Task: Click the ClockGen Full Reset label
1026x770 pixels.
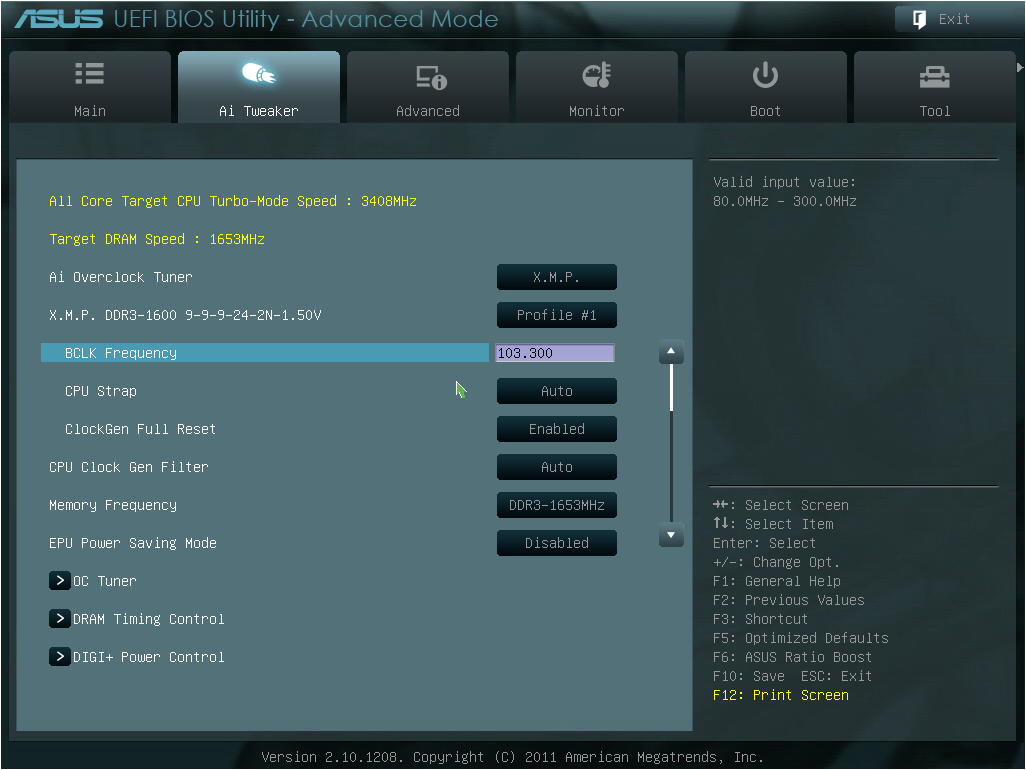Action: 140,429
